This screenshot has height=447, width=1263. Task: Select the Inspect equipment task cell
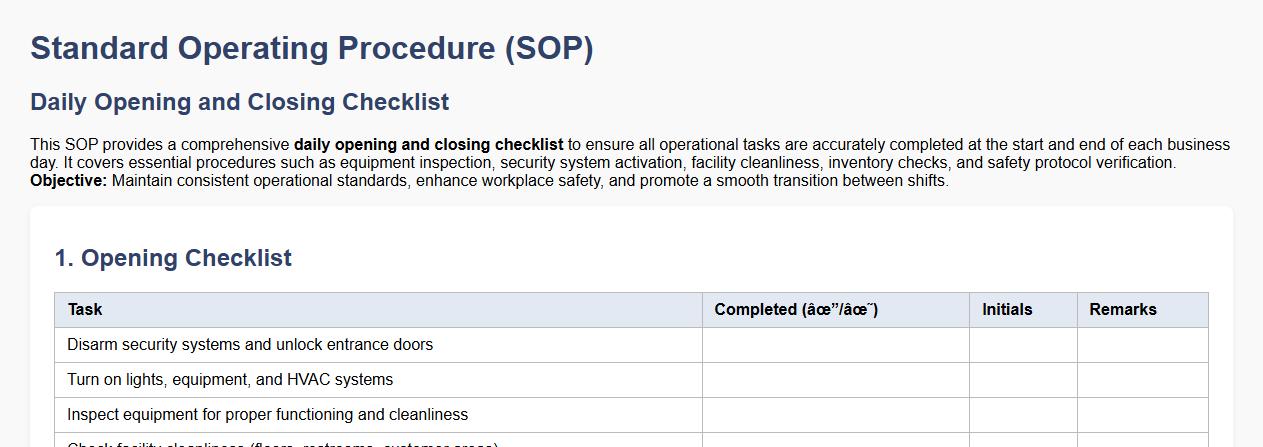267,415
